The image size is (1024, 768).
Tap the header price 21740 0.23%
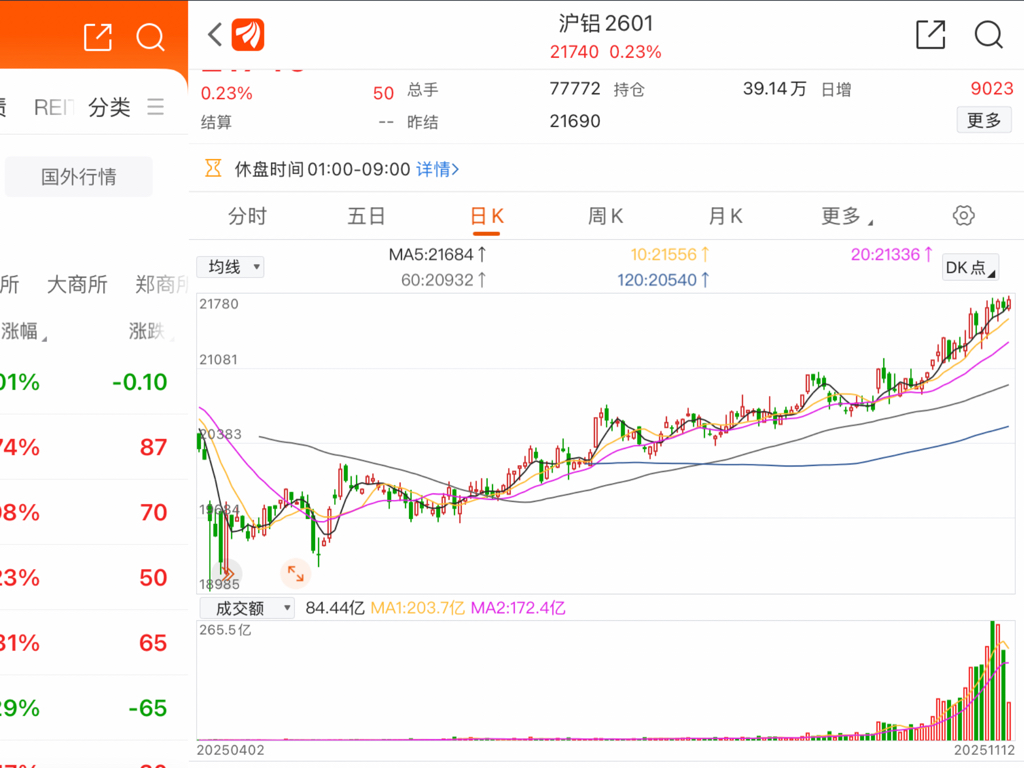[605, 52]
